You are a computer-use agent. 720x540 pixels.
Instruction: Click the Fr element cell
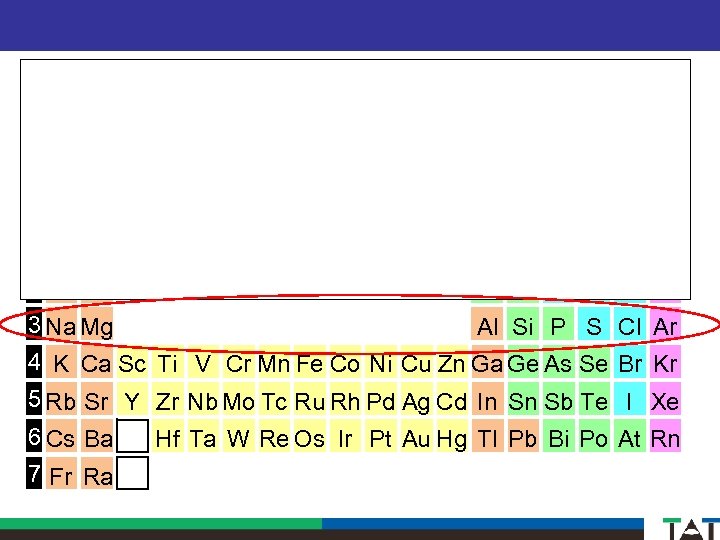point(61,473)
